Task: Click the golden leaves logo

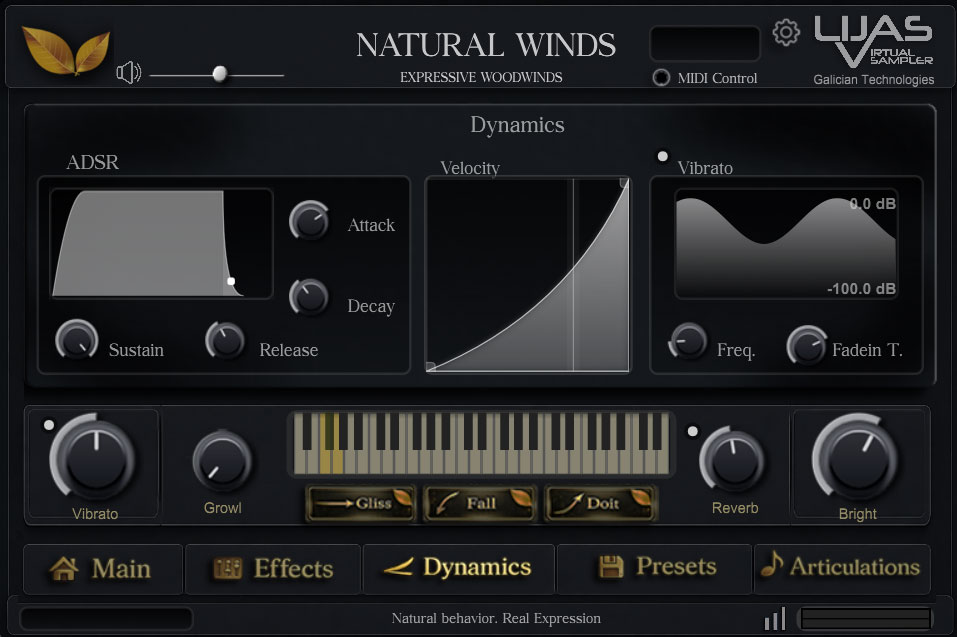Action: pos(65,51)
